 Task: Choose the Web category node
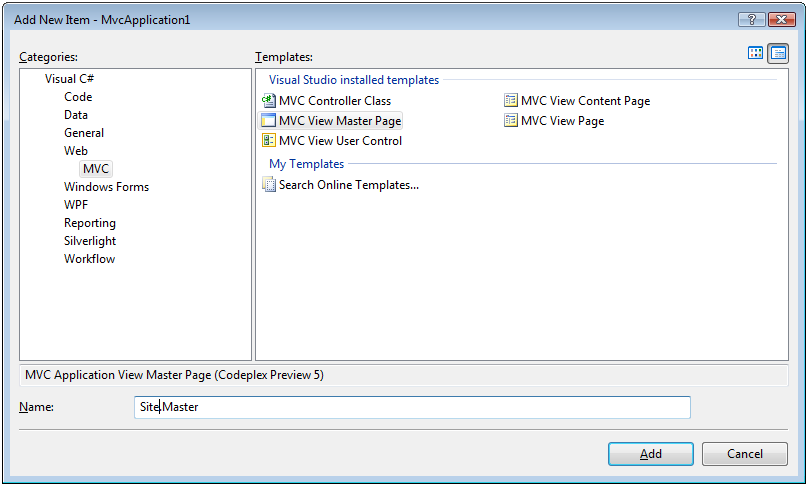coord(76,151)
